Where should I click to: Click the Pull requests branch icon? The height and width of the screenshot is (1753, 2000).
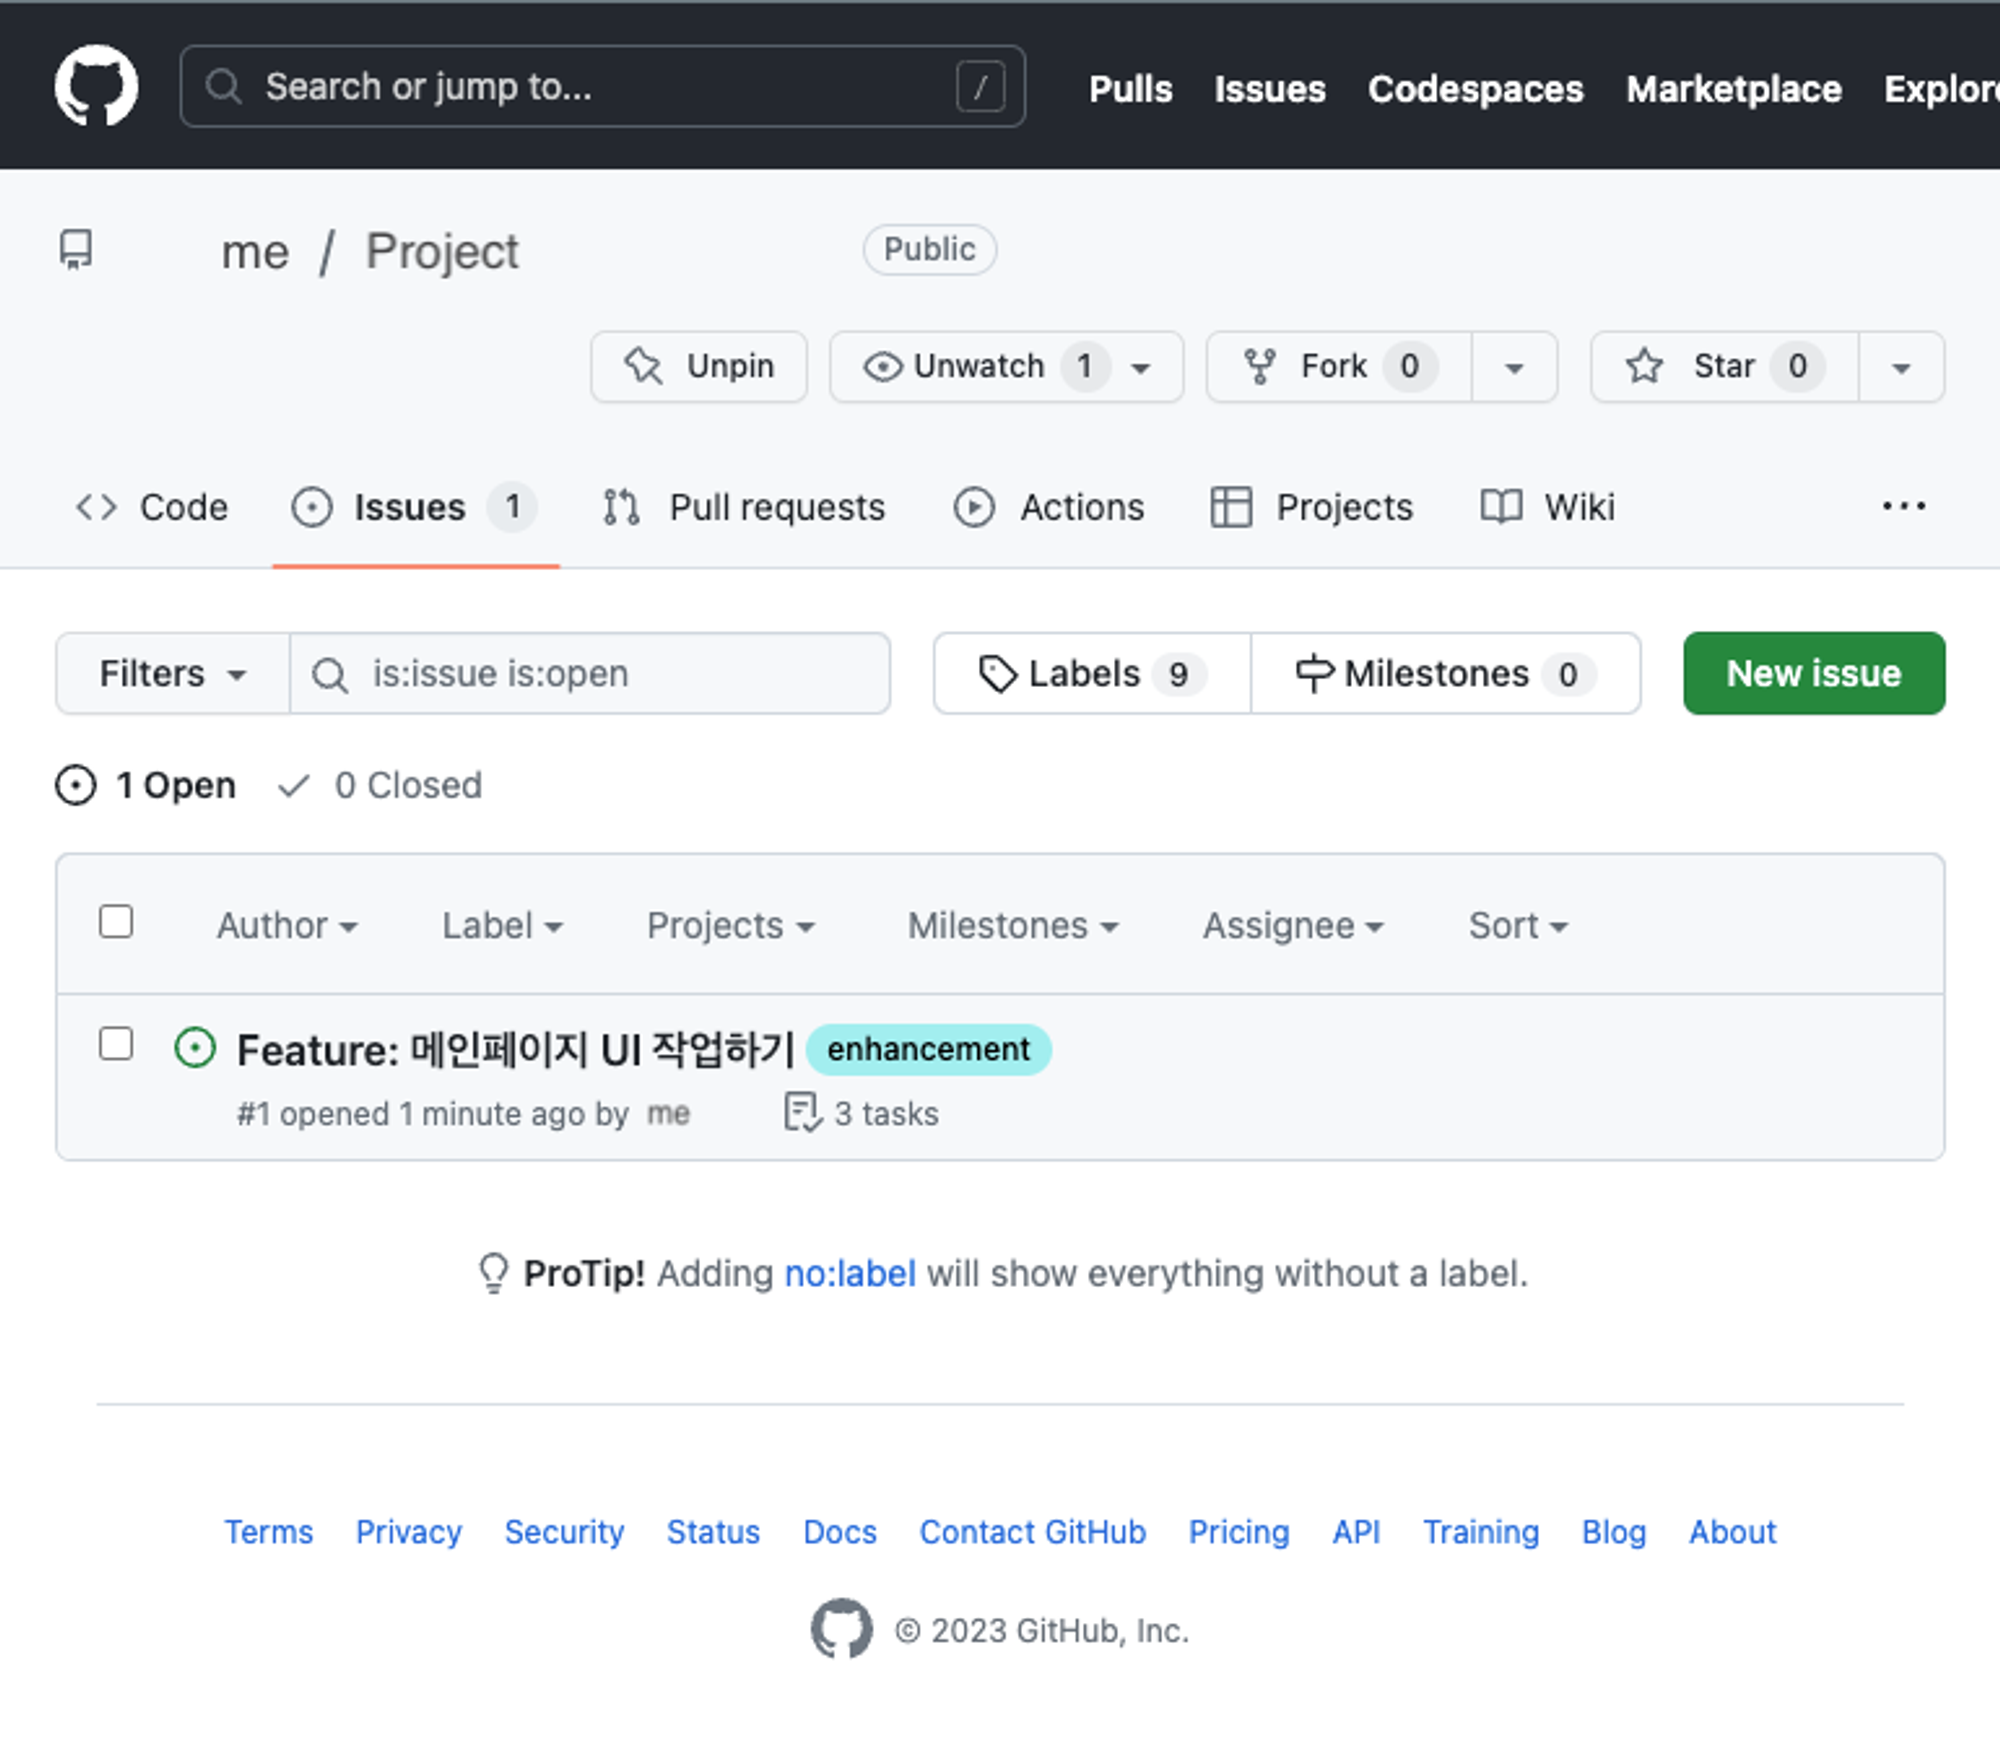pos(619,507)
